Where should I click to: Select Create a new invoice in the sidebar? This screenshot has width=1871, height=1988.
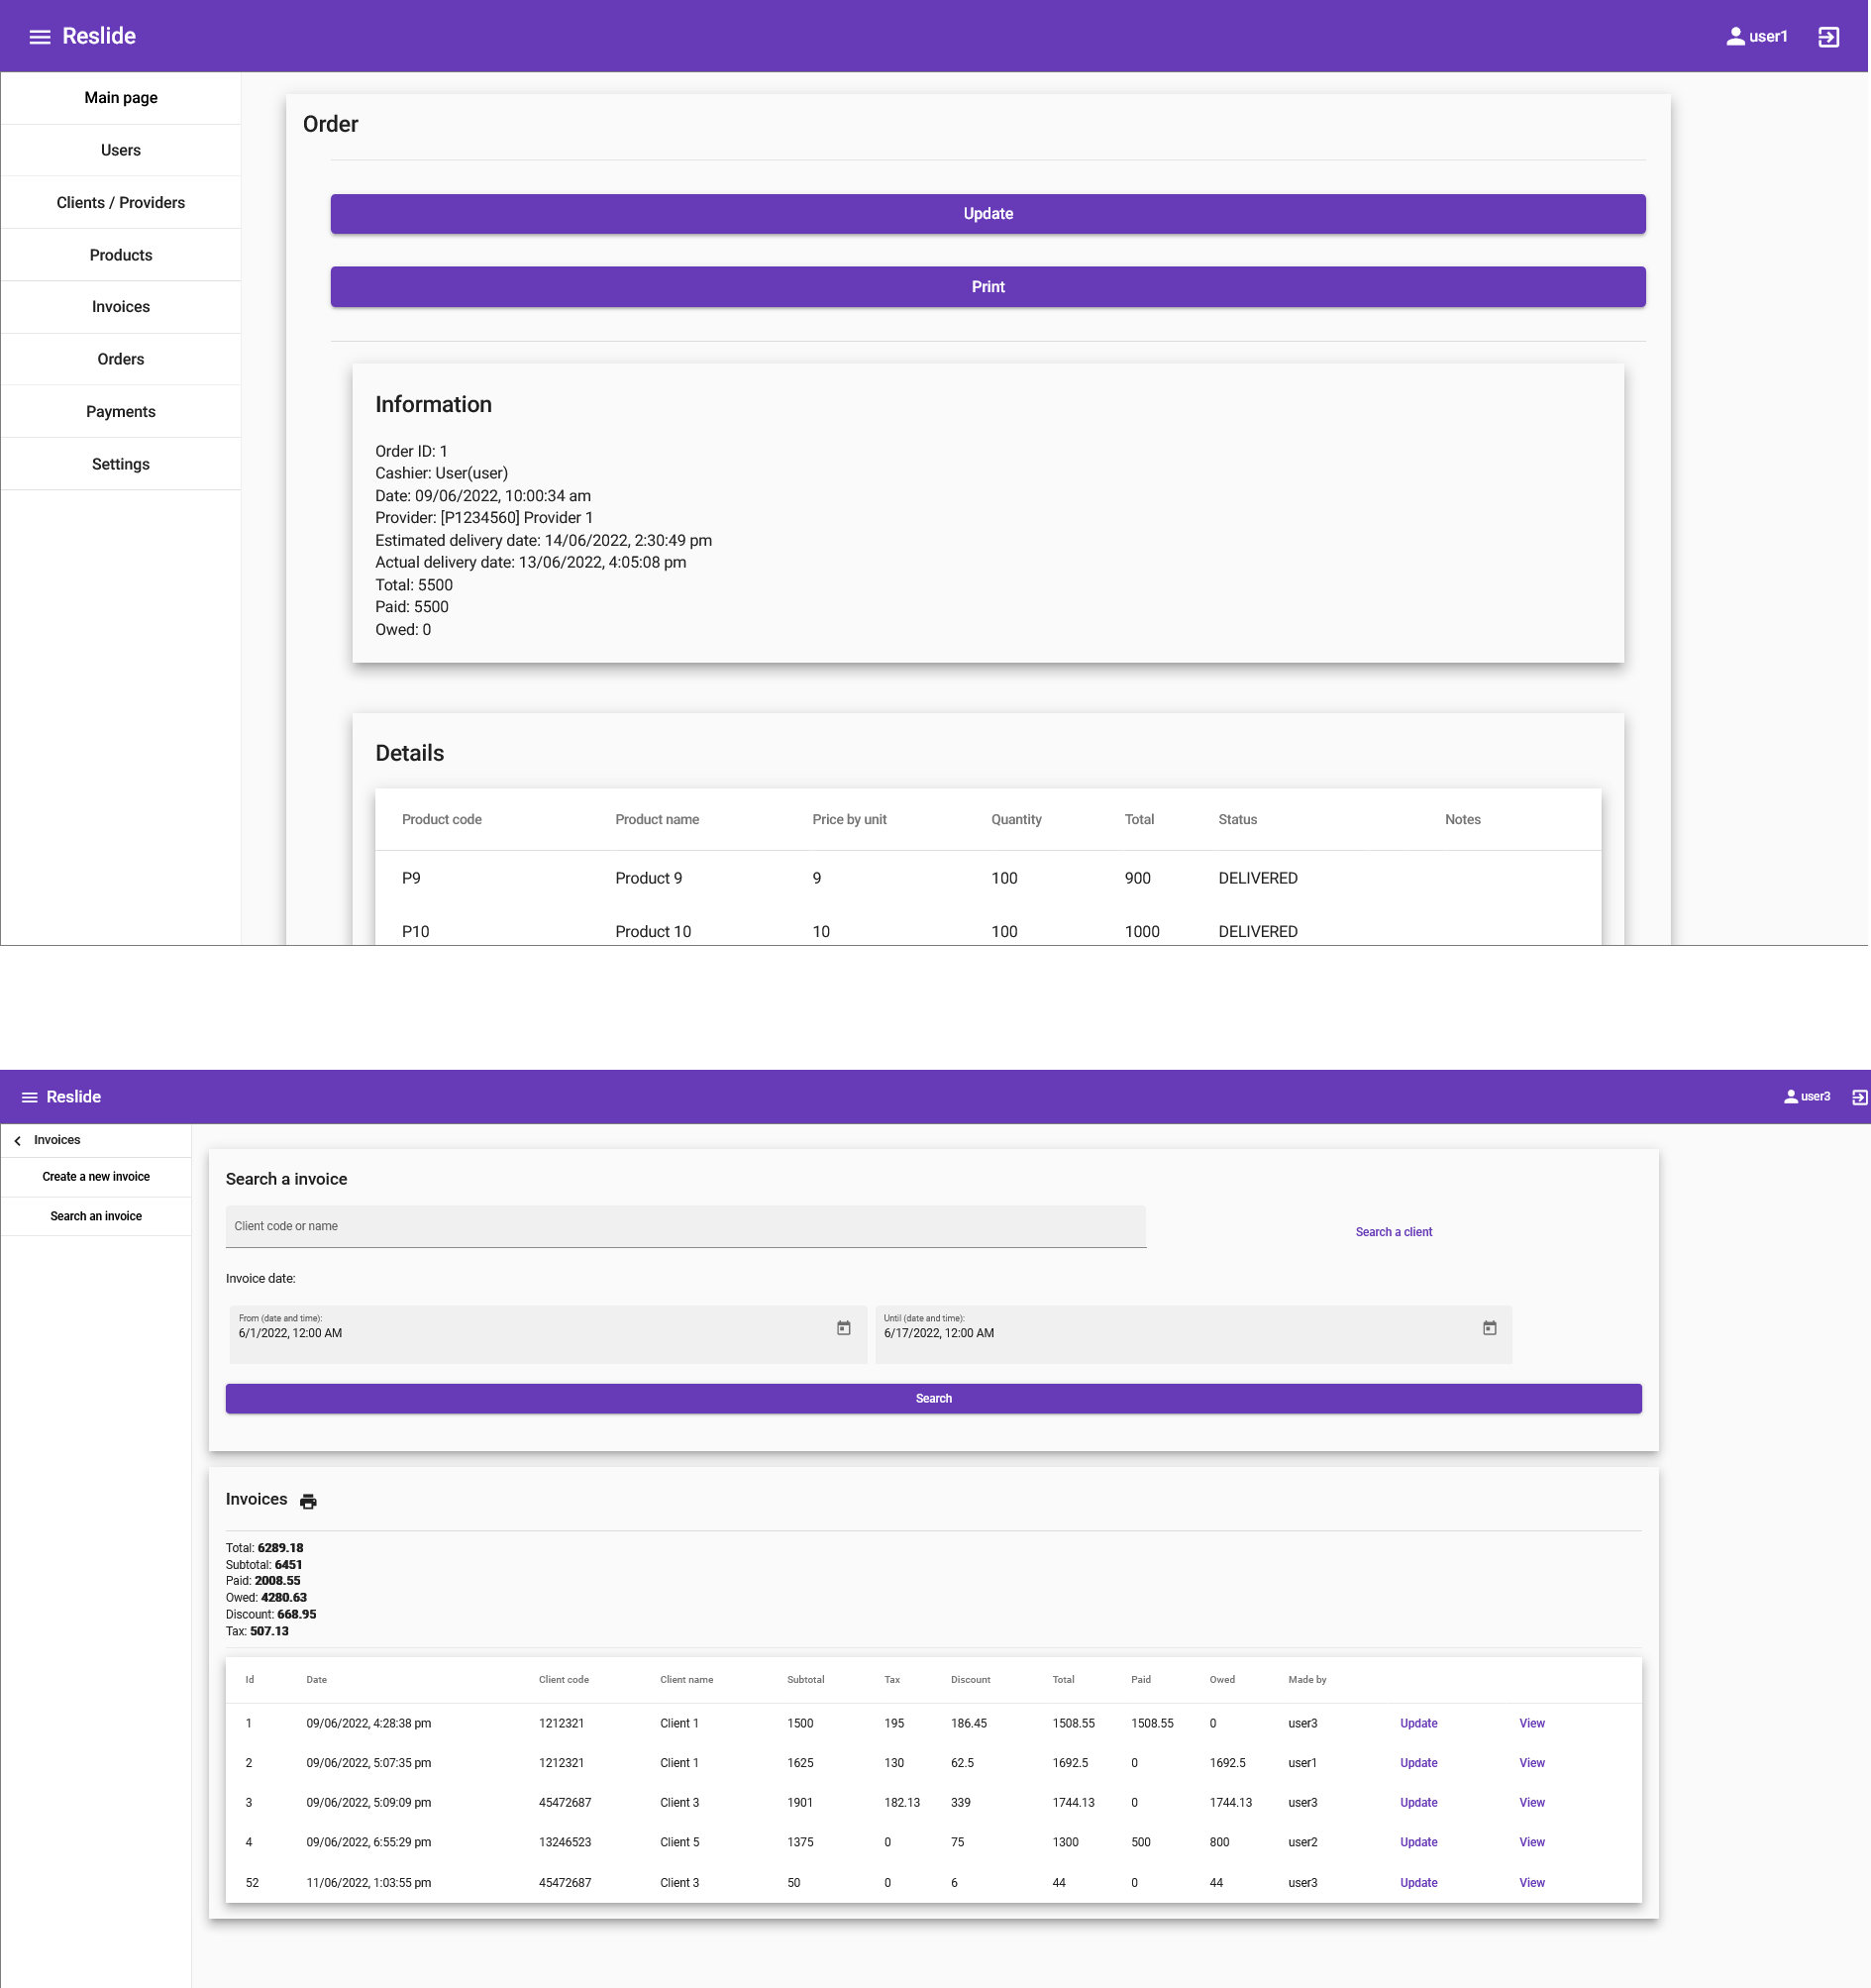pyautogui.click(x=96, y=1177)
